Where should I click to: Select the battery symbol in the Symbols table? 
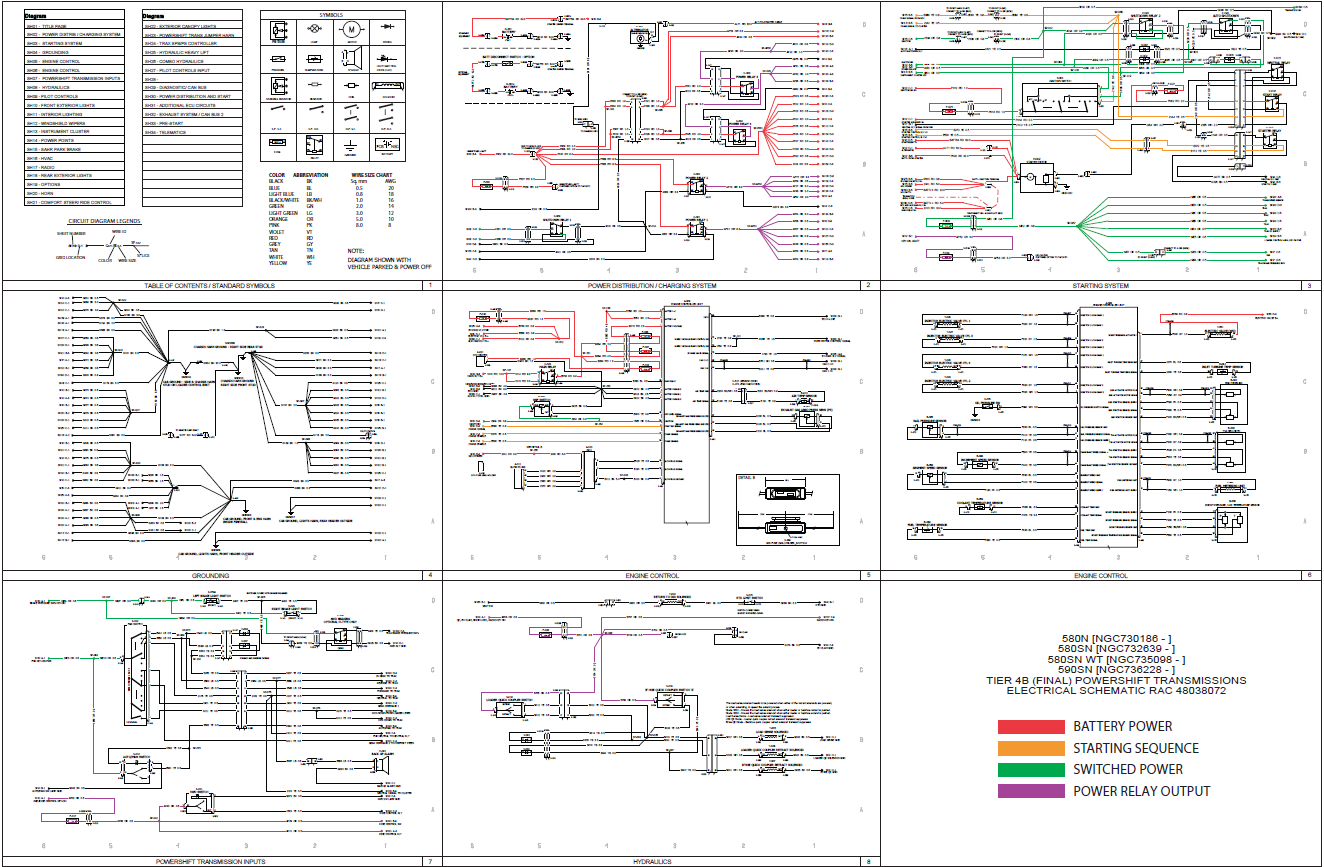(x=387, y=146)
